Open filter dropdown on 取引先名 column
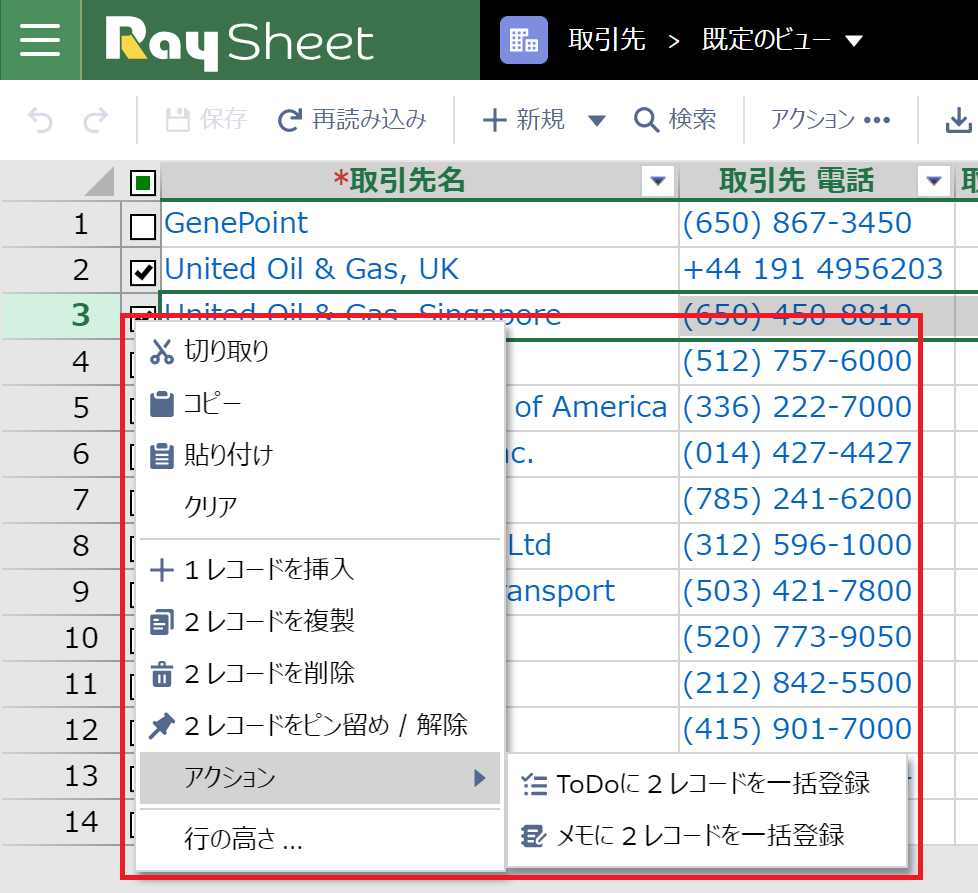The image size is (978, 893). tap(658, 181)
